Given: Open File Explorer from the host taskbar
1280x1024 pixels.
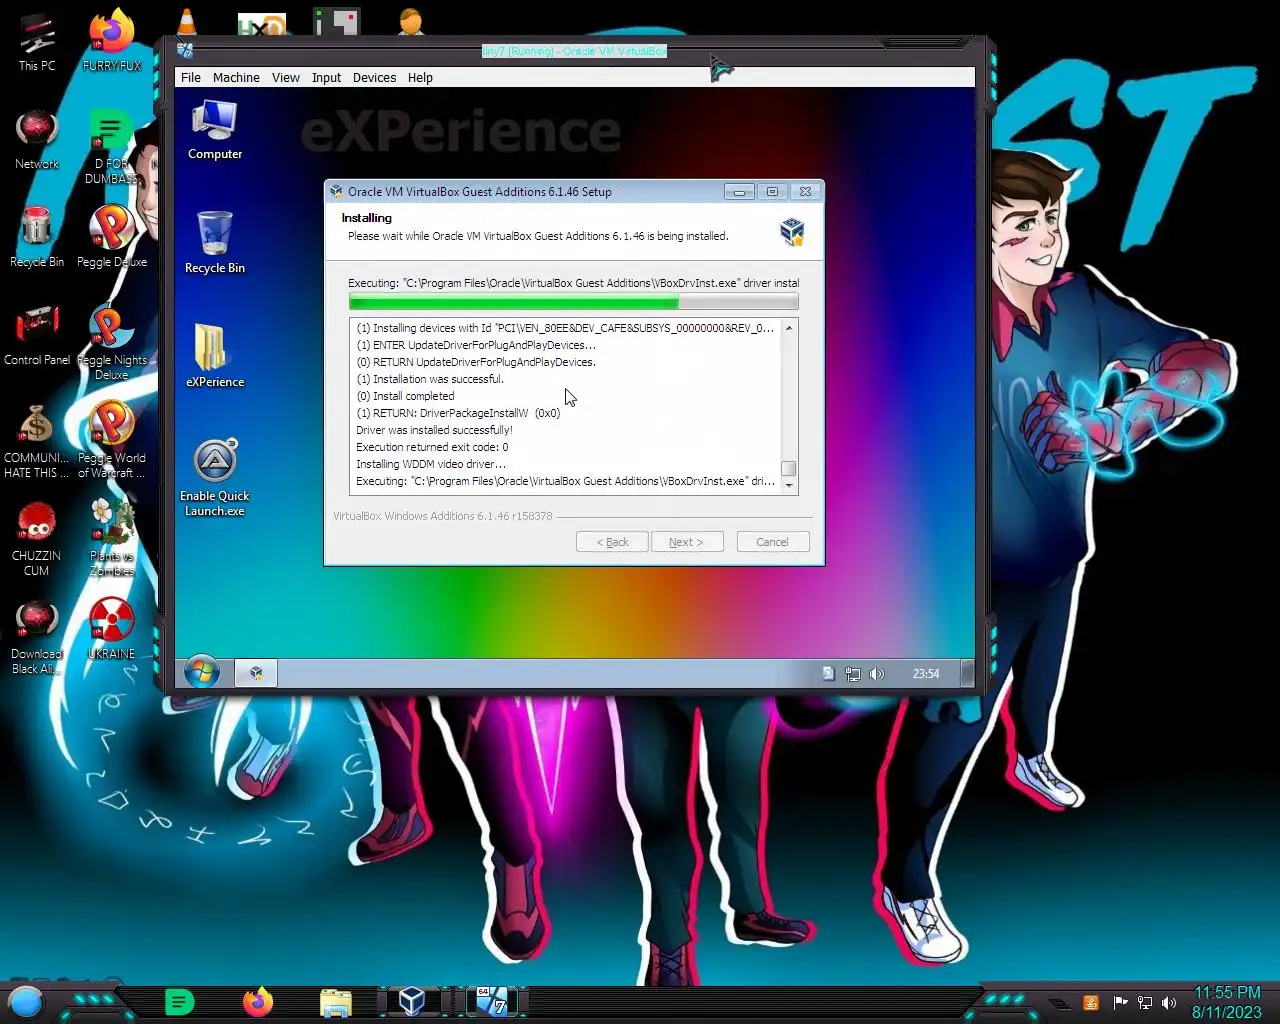Looking at the screenshot, I should (336, 1002).
